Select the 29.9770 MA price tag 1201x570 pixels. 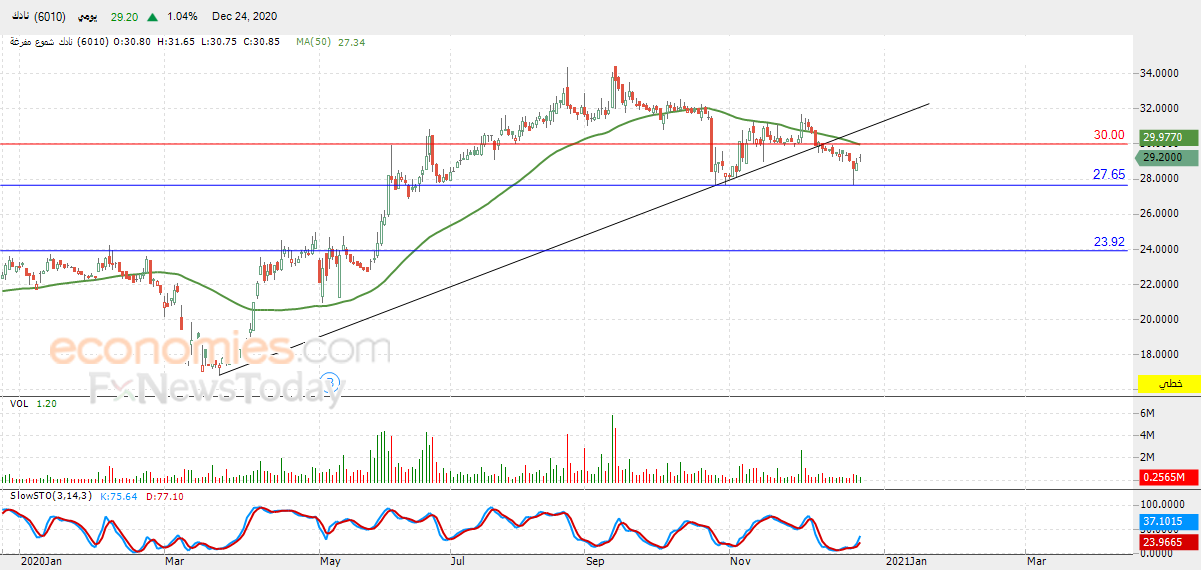[x=1165, y=138]
